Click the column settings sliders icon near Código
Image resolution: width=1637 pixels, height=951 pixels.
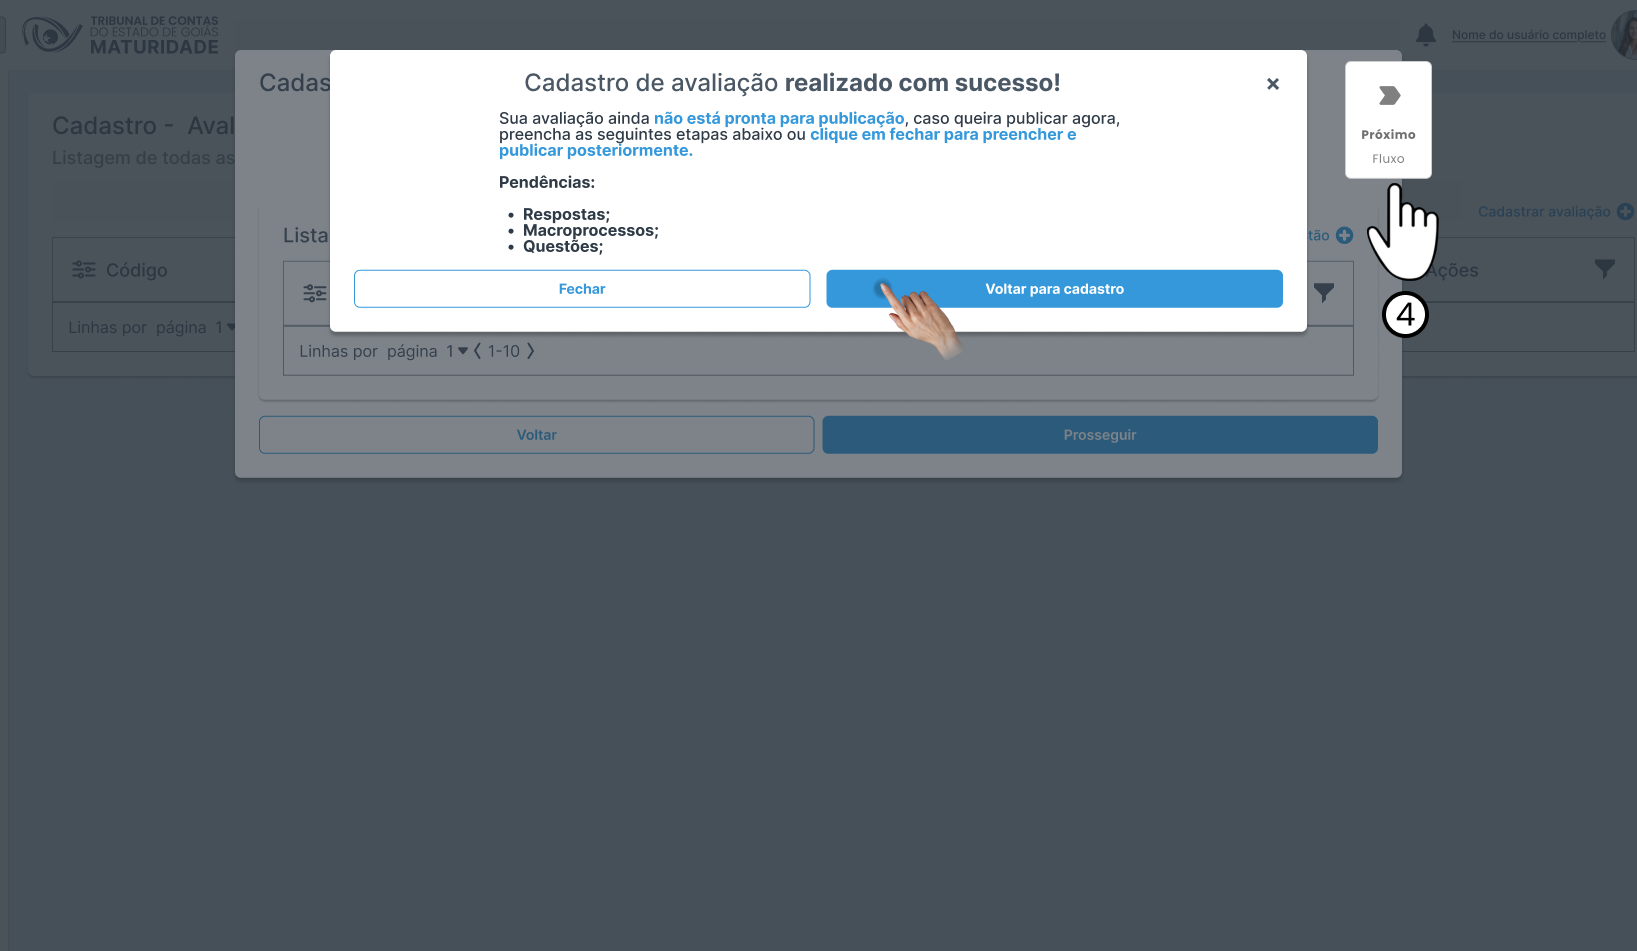(84, 270)
